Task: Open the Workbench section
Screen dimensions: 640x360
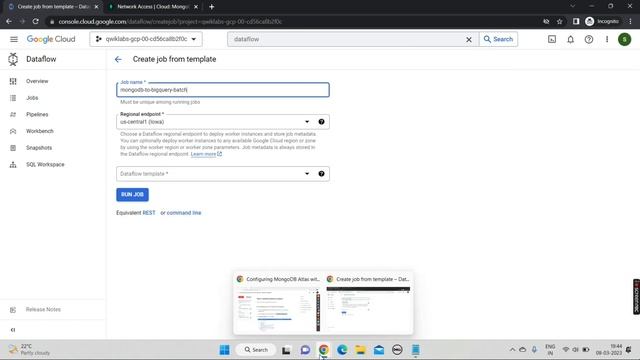Action: [40, 131]
